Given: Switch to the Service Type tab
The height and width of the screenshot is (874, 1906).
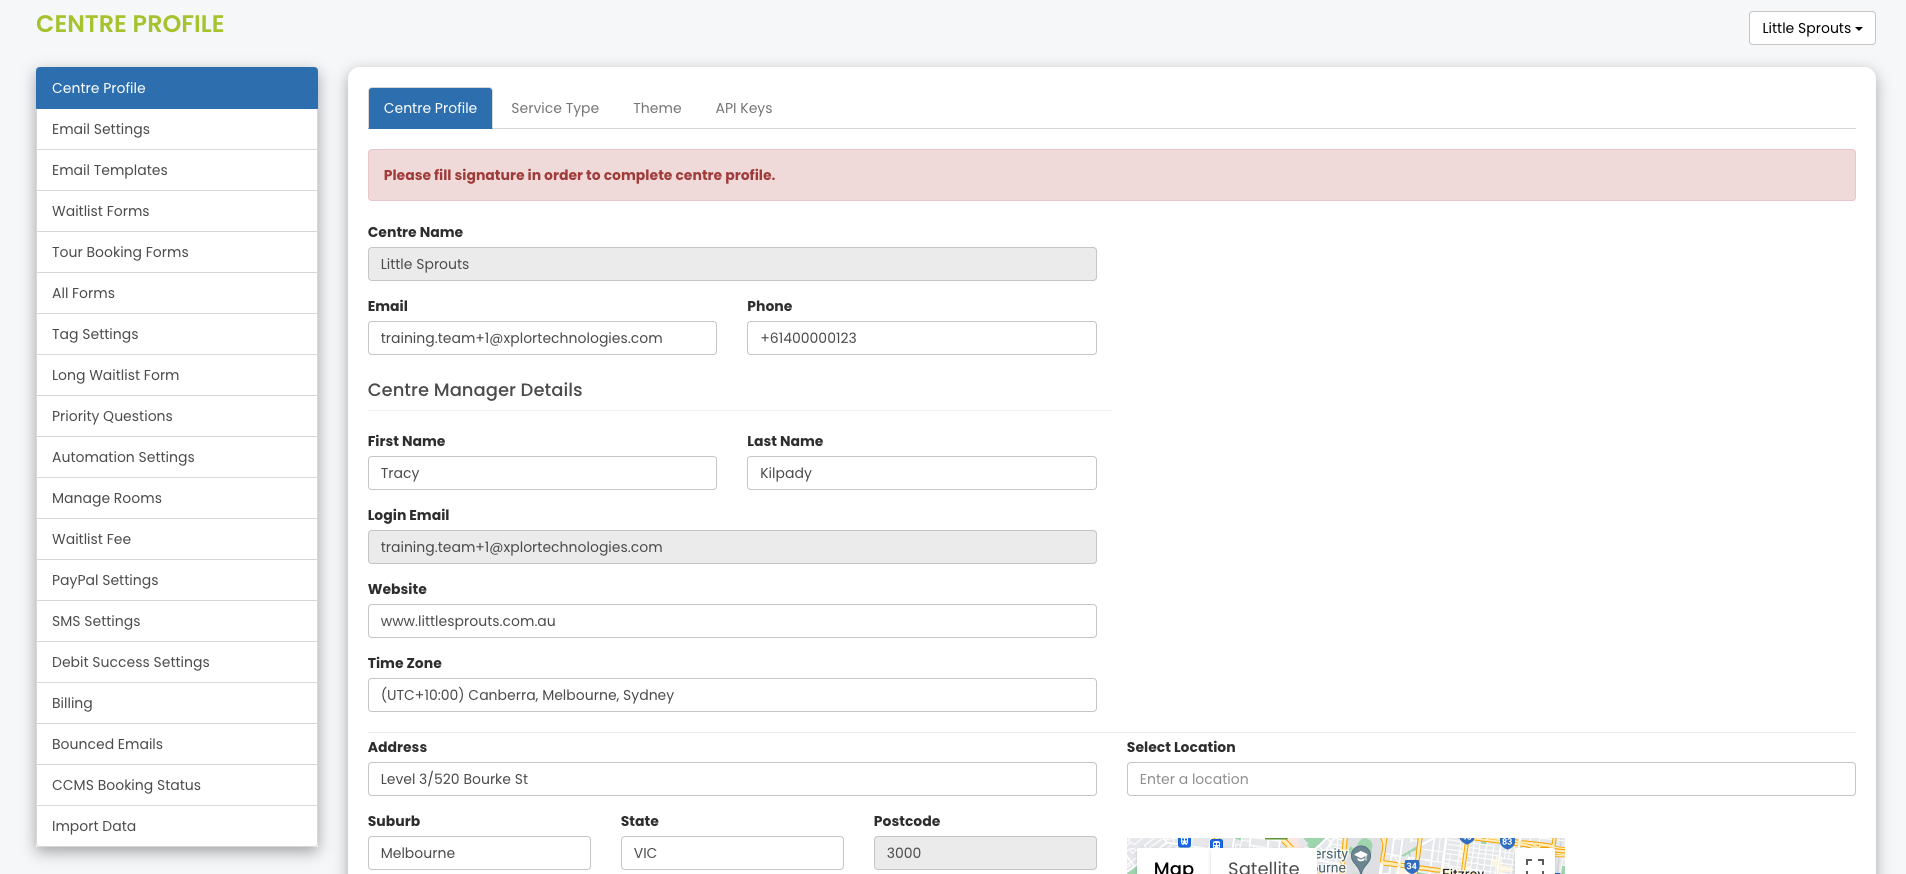Looking at the screenshot, I should coord(555,108).
